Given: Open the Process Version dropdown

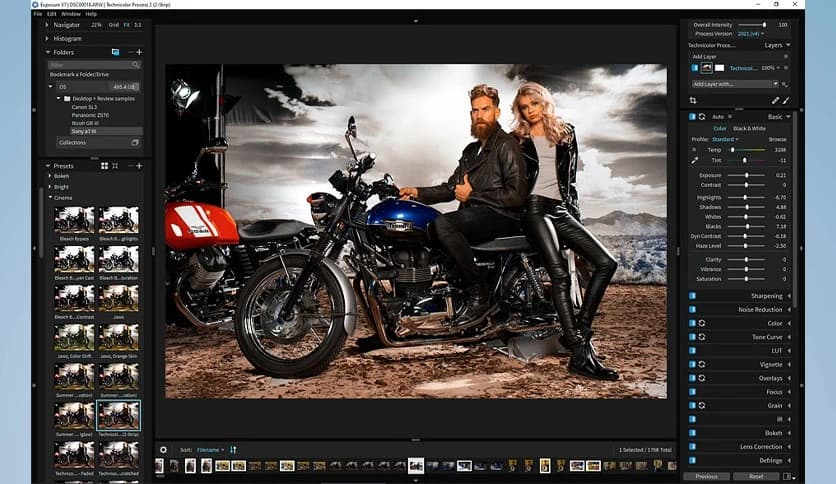Looking at the screenshot, I should (751, 34).
